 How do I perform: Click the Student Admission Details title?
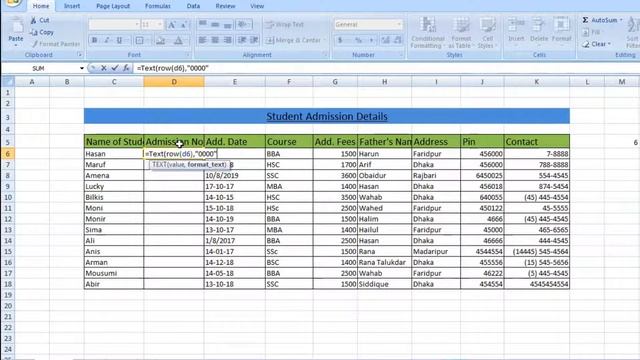(x=327, y=116)
